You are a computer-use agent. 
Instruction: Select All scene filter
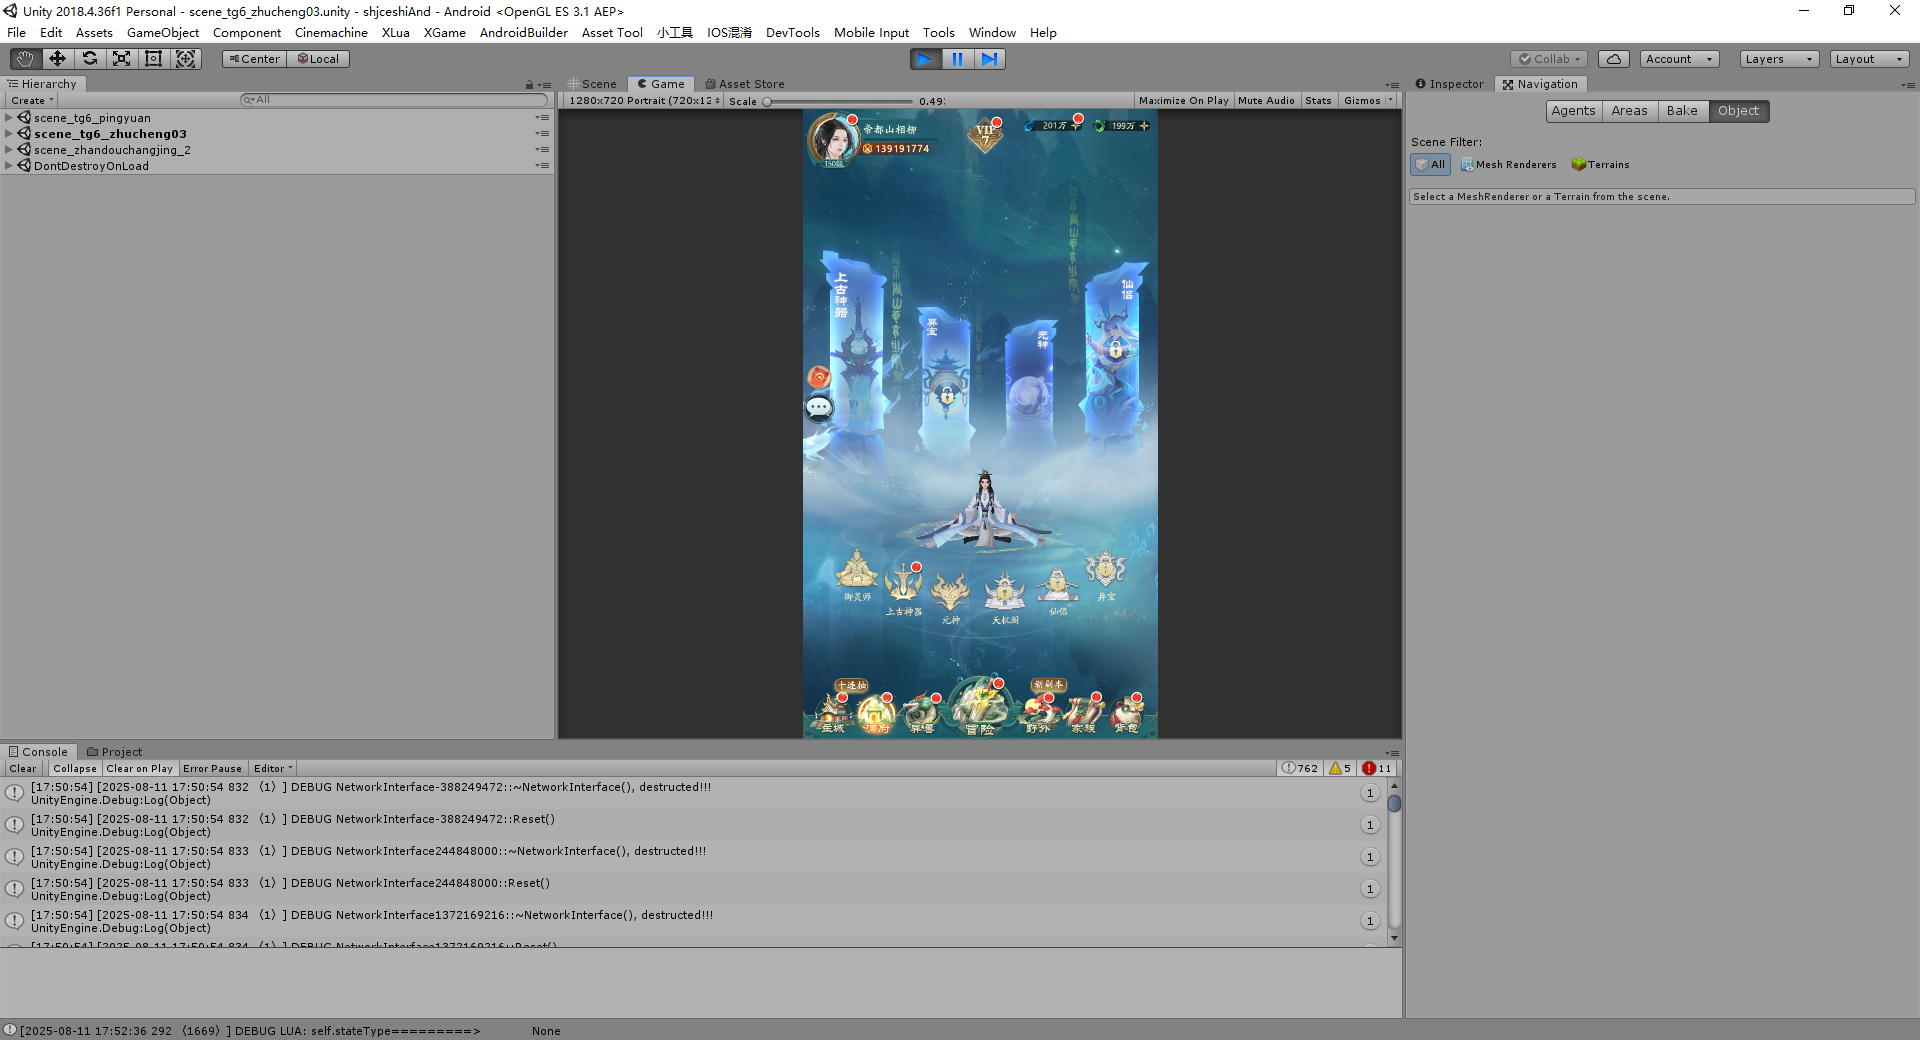1430,165
